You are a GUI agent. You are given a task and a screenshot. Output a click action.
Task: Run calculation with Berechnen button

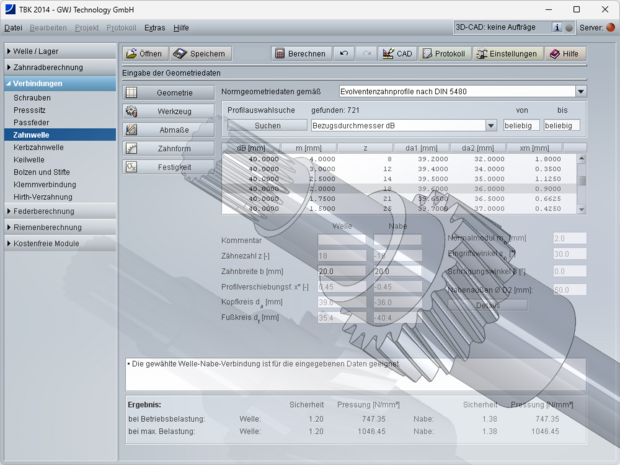299,53
